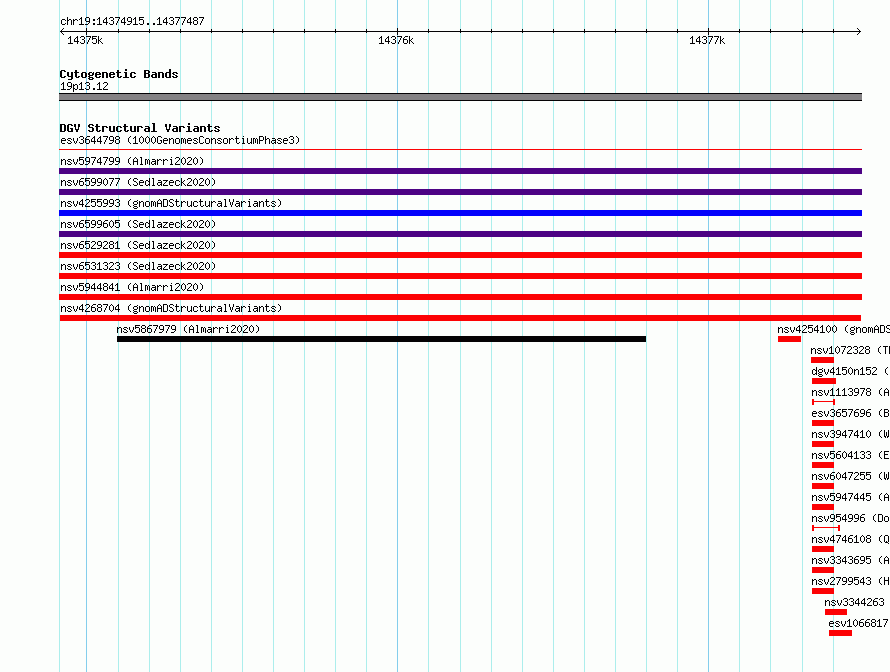
Task: Select the red bar under esv1066817
Action: tap(840, 633)
